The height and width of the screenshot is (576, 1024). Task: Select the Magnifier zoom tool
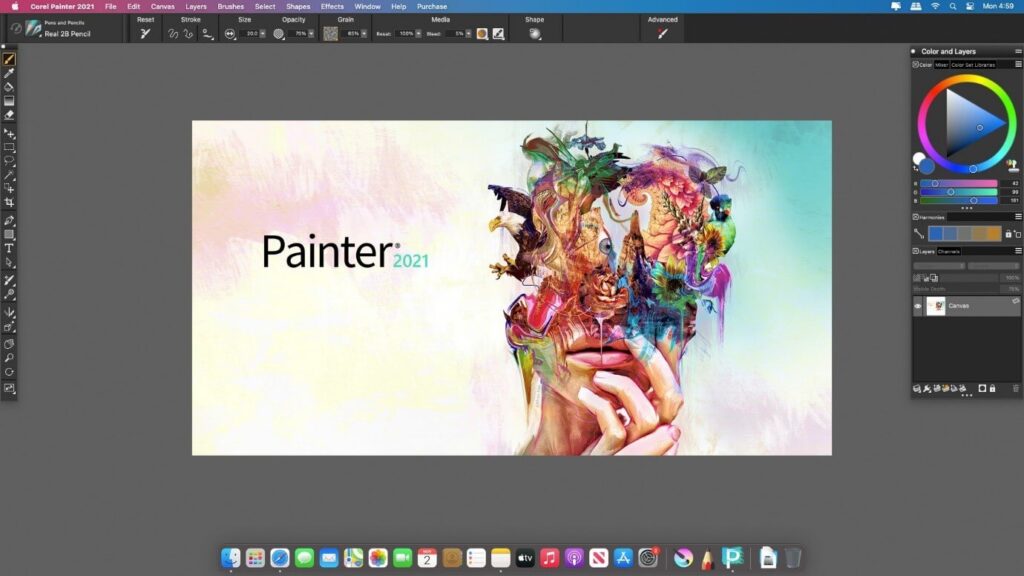pyautogui.click(x=9, y=358)
